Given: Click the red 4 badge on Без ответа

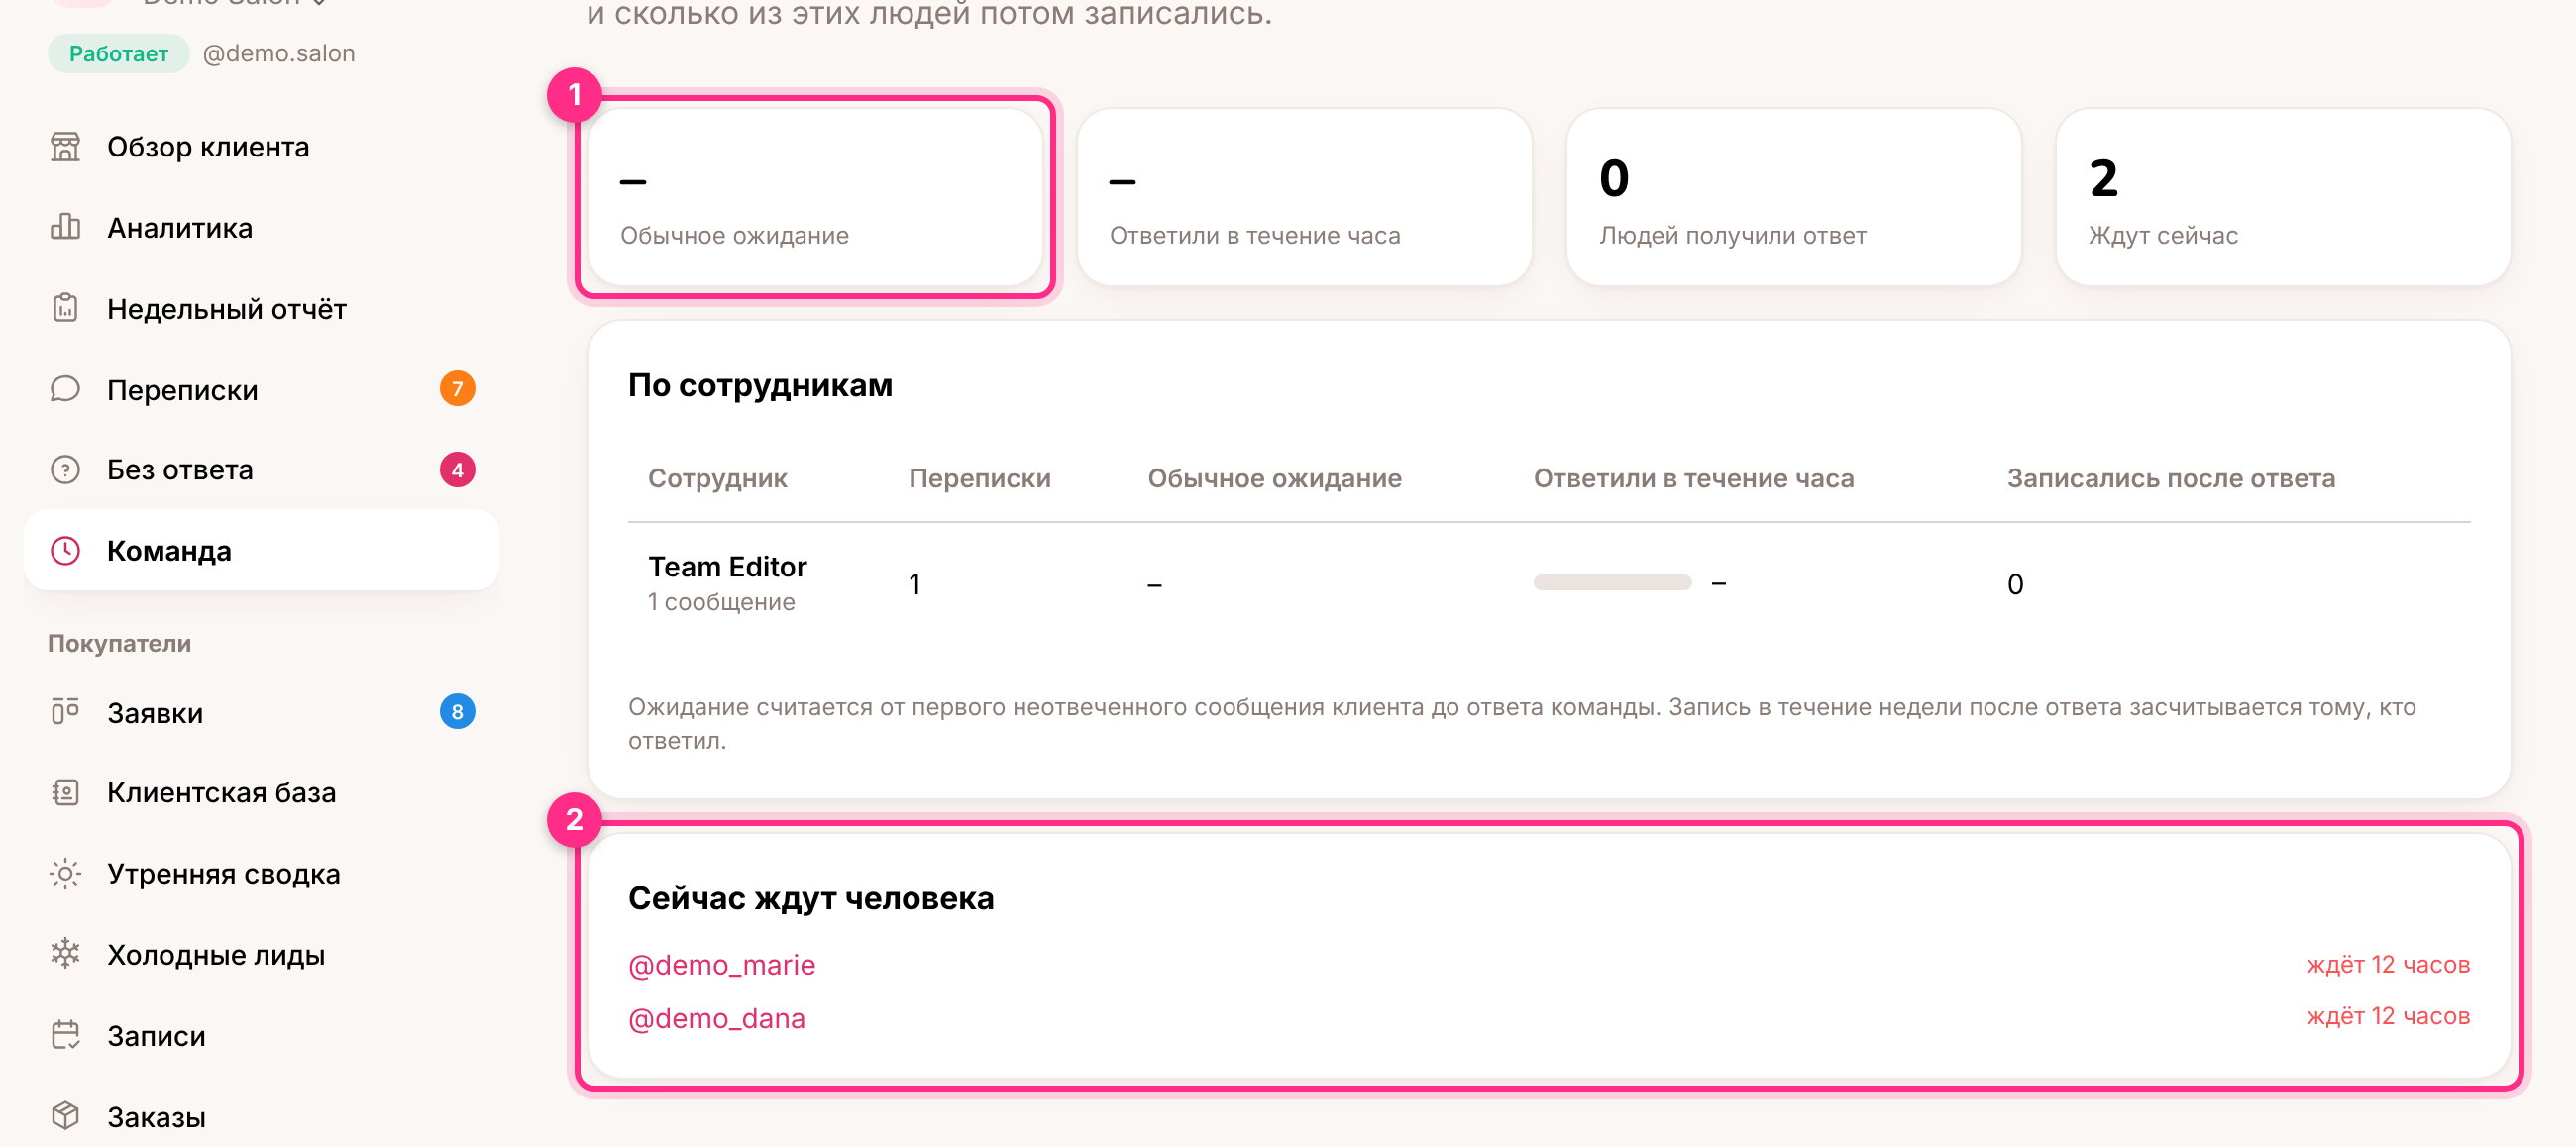Looking at the screenshot, I should [457, 469].
